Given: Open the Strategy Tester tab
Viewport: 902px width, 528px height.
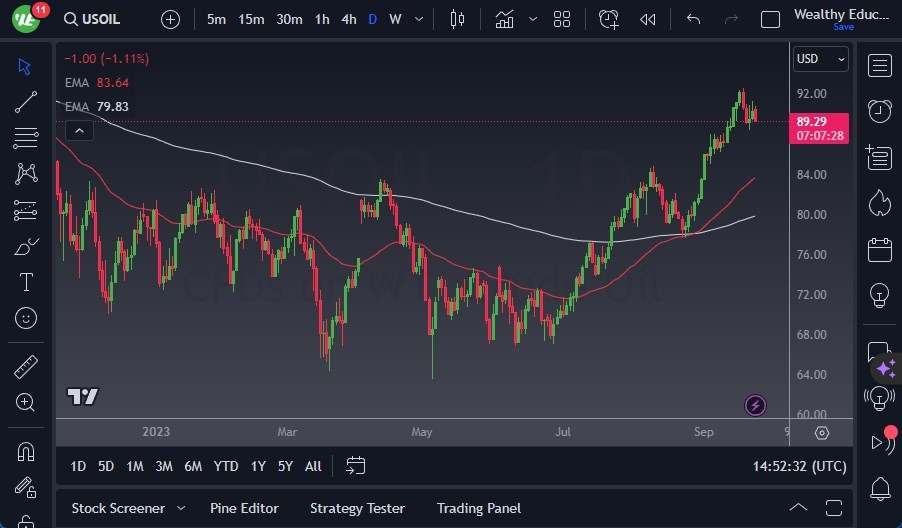Looking at the screenshot, I should [x=357, y=508].
